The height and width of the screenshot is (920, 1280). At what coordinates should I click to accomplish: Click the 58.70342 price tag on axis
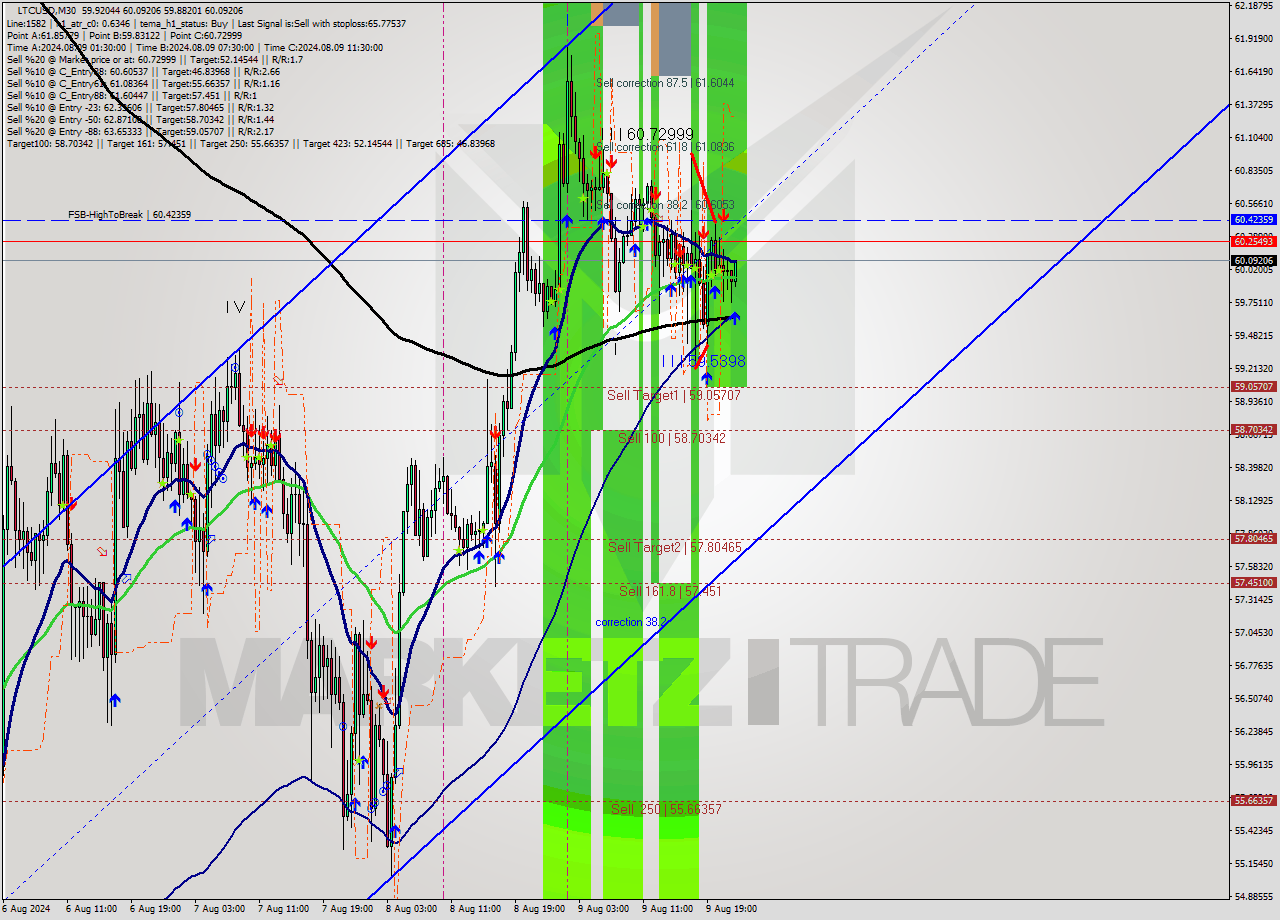1253,429
